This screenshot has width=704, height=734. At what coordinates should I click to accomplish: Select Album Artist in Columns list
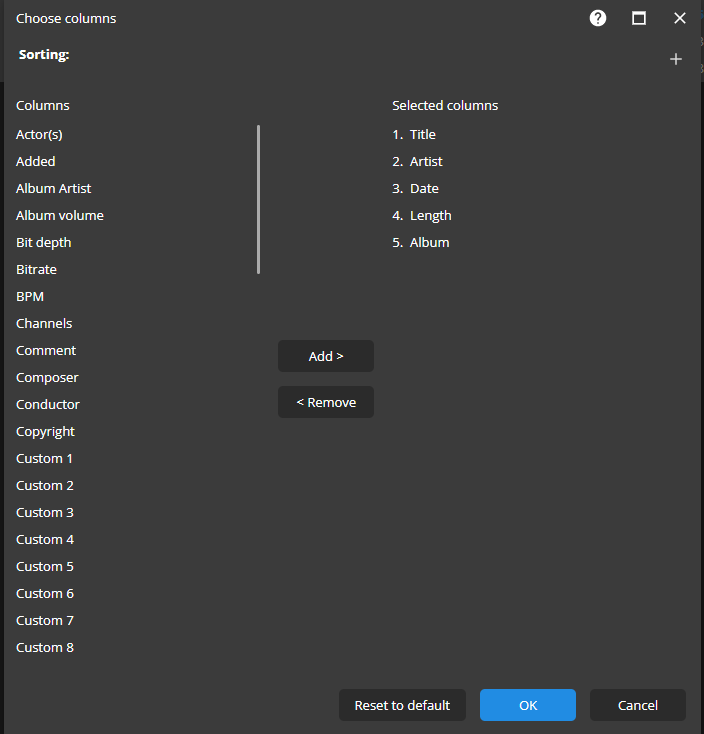(x=54, y=188)
